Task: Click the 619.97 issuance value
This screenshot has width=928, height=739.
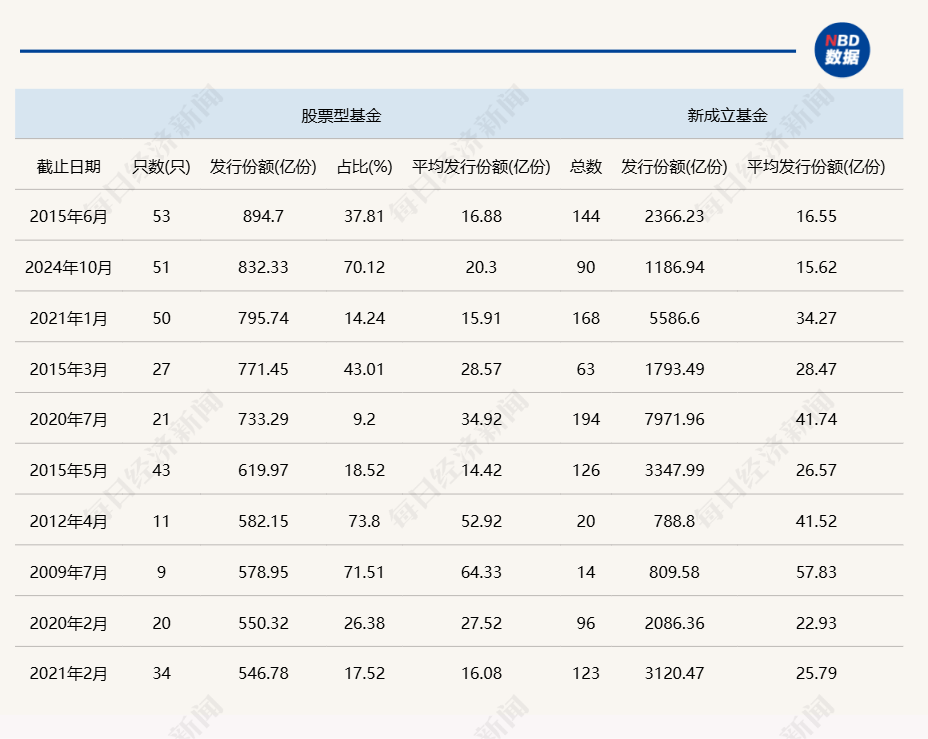Action: [x=263, y=470]
